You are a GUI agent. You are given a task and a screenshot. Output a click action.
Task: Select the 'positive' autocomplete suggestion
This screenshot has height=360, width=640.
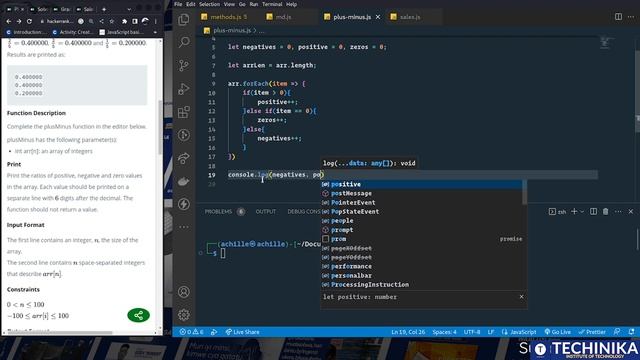[421, 184]
